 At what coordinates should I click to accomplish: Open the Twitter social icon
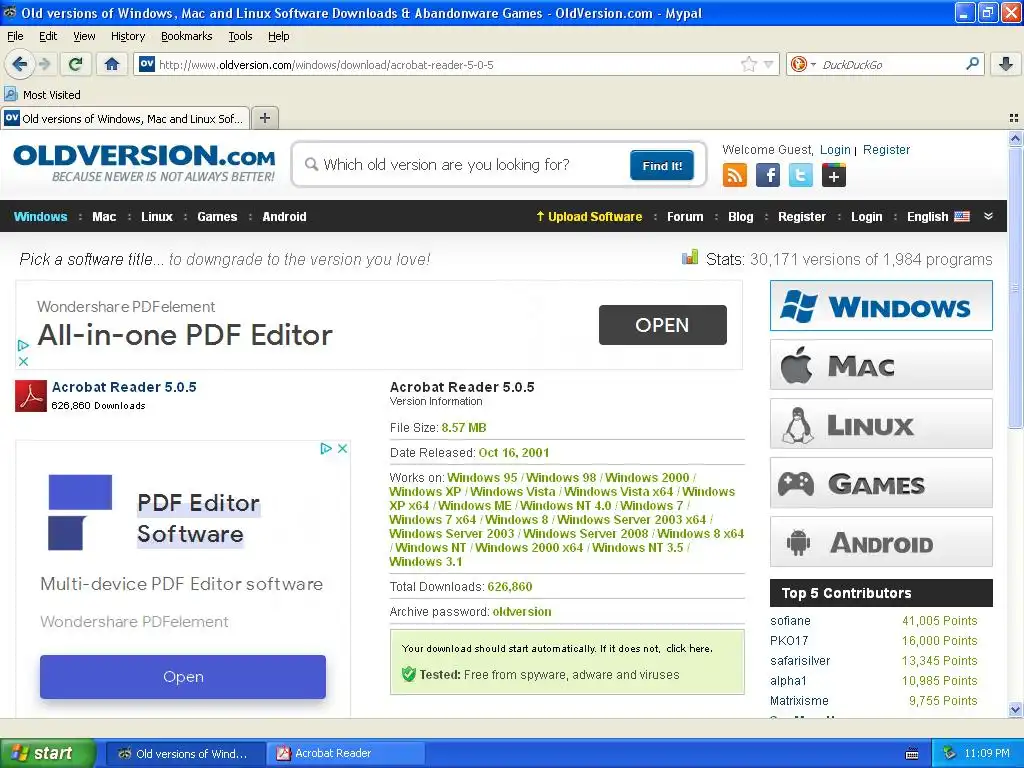(x=801, y=175)
